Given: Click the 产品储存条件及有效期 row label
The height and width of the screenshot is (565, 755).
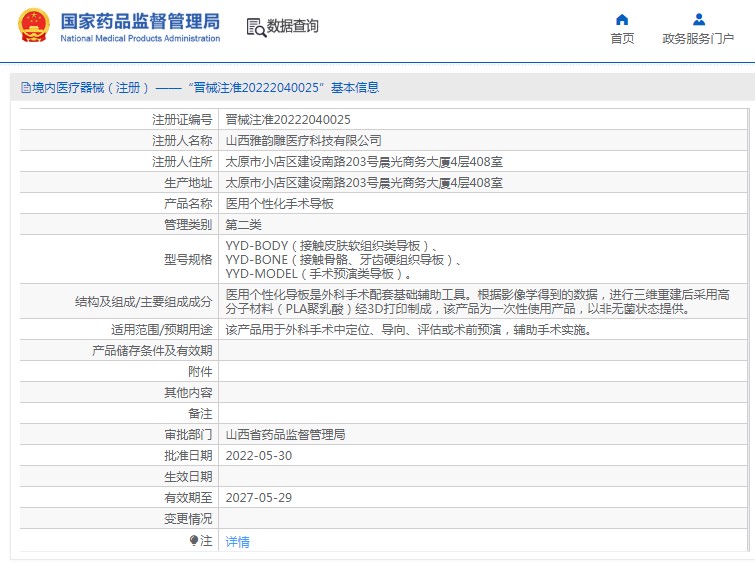Looking at the screenshot, I should click(x=152, y=351).
